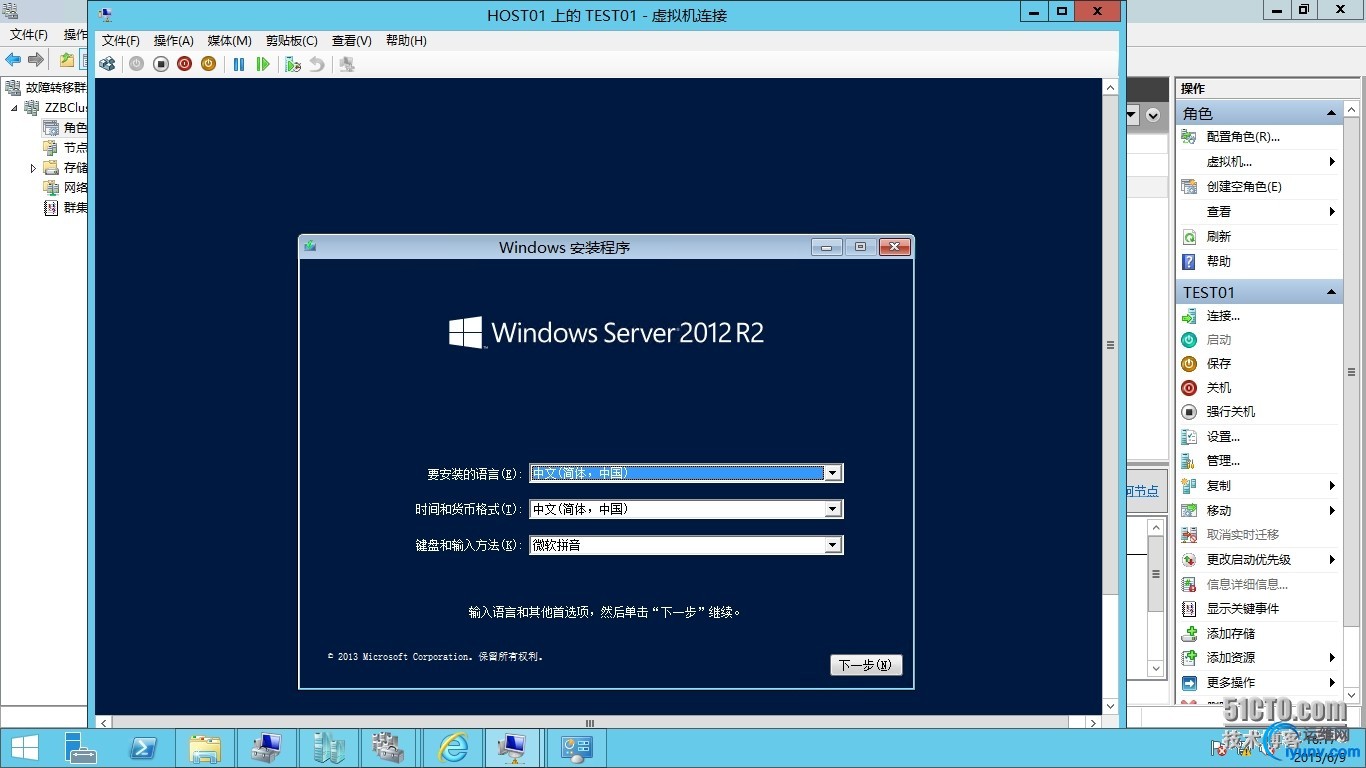This screenshot has height=768, width=1366.
Task: Select 网络 in the cluster tree
Action: point(66,188)
